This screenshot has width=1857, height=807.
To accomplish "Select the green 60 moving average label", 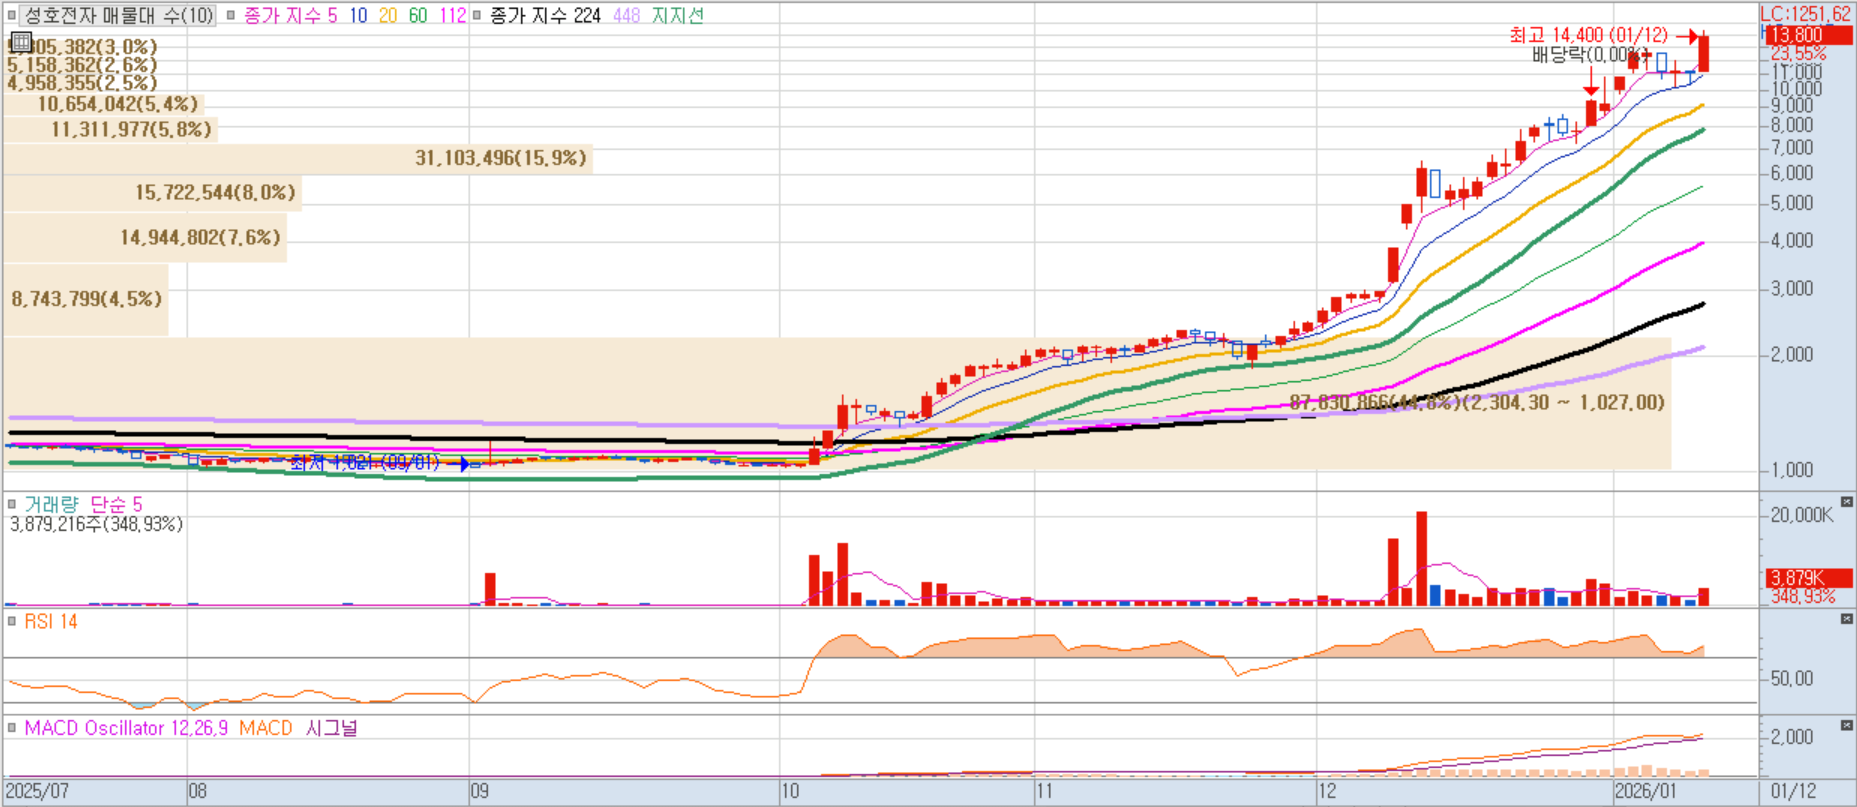I will coord(418,15).
